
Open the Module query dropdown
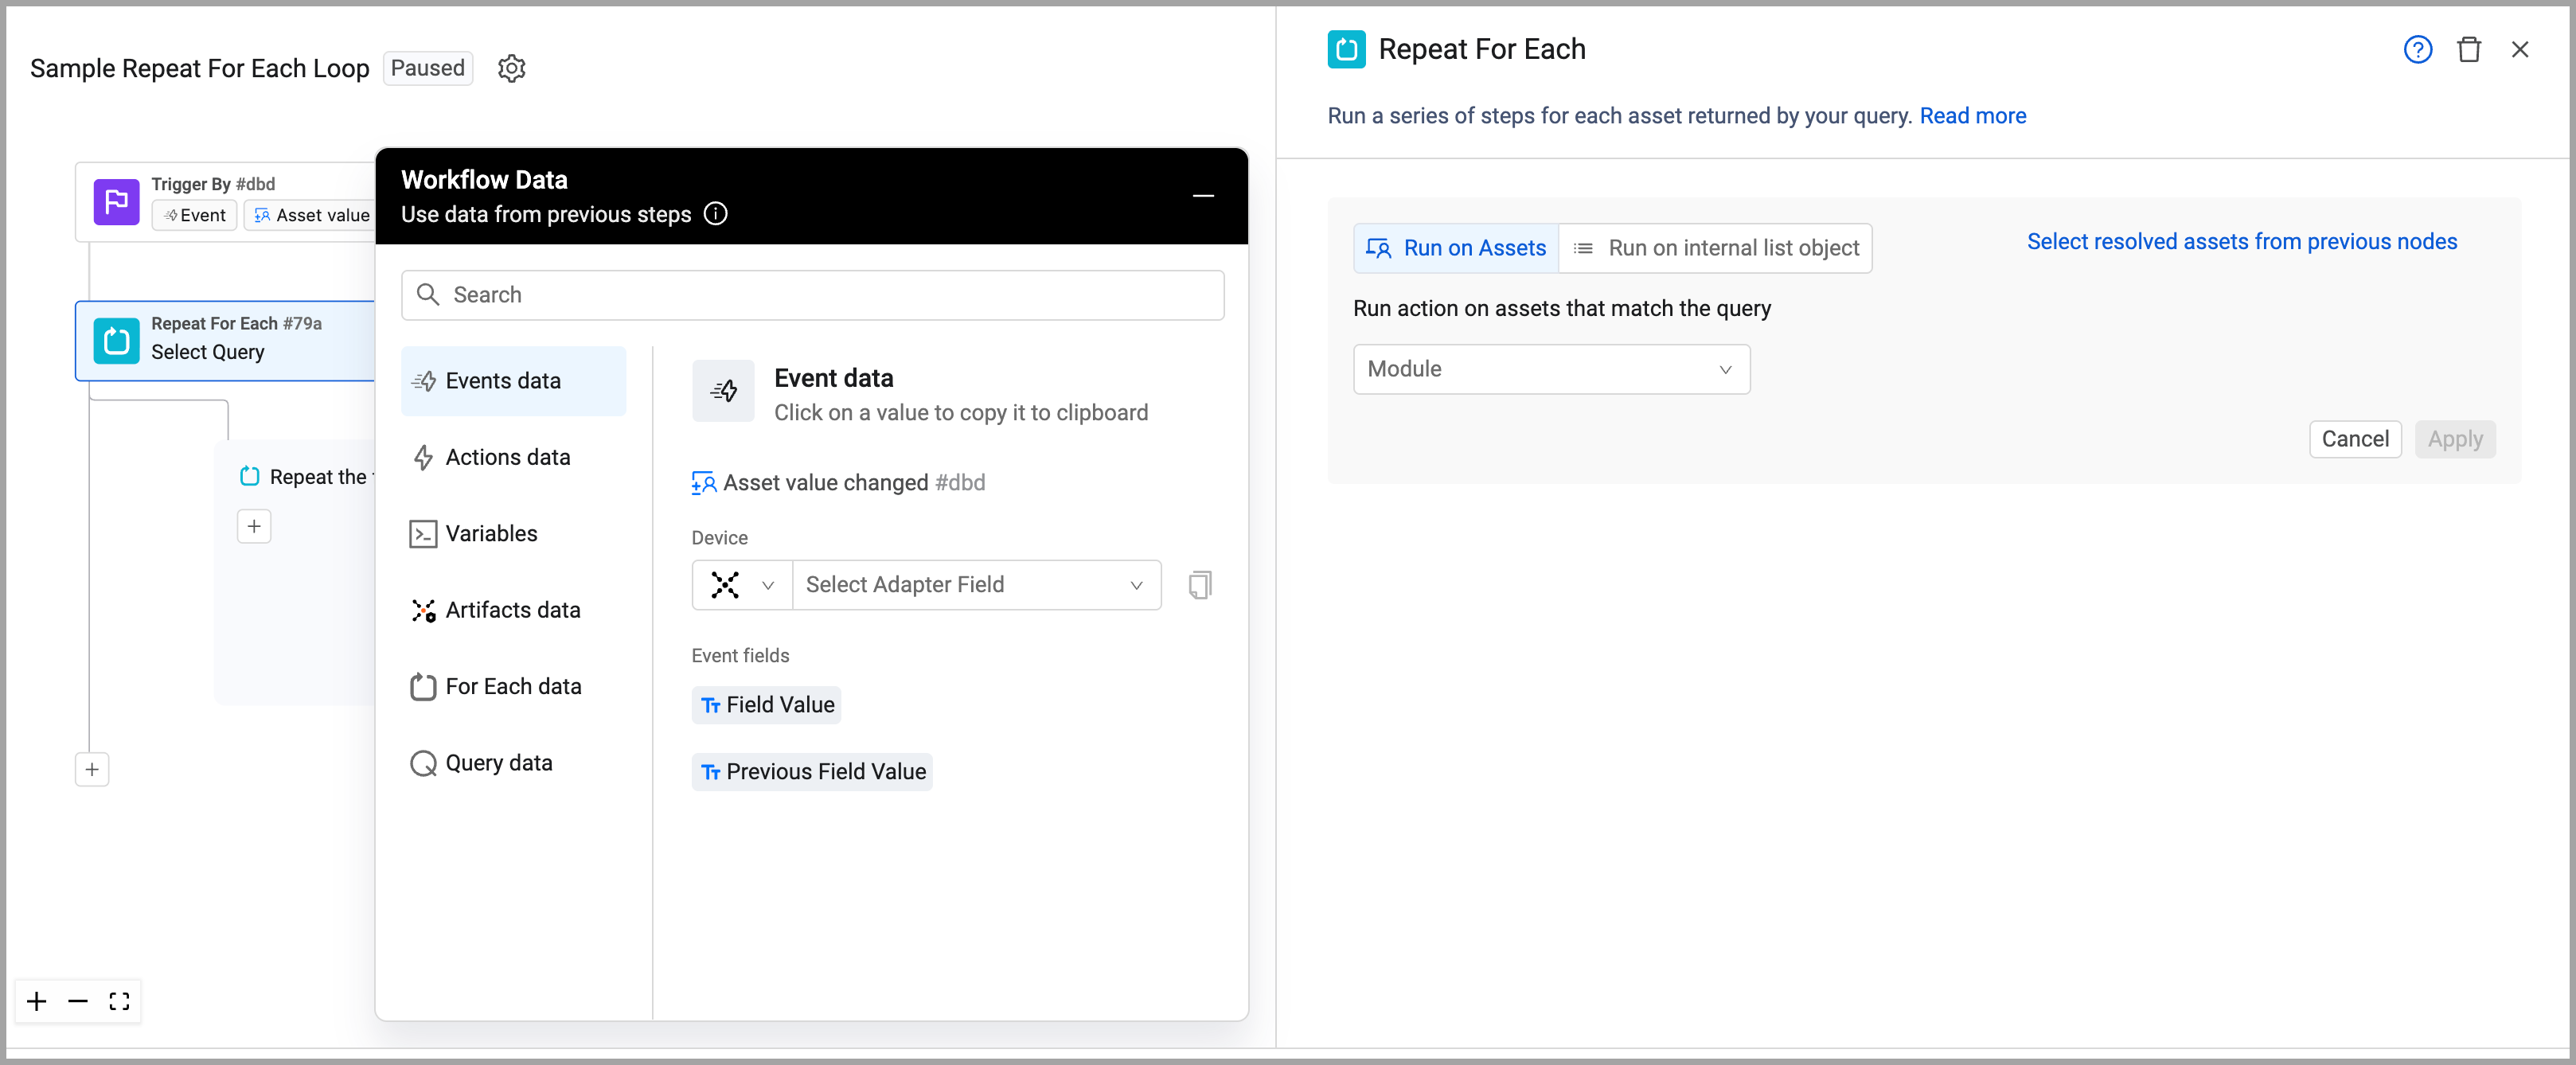tap(1550, 369)
